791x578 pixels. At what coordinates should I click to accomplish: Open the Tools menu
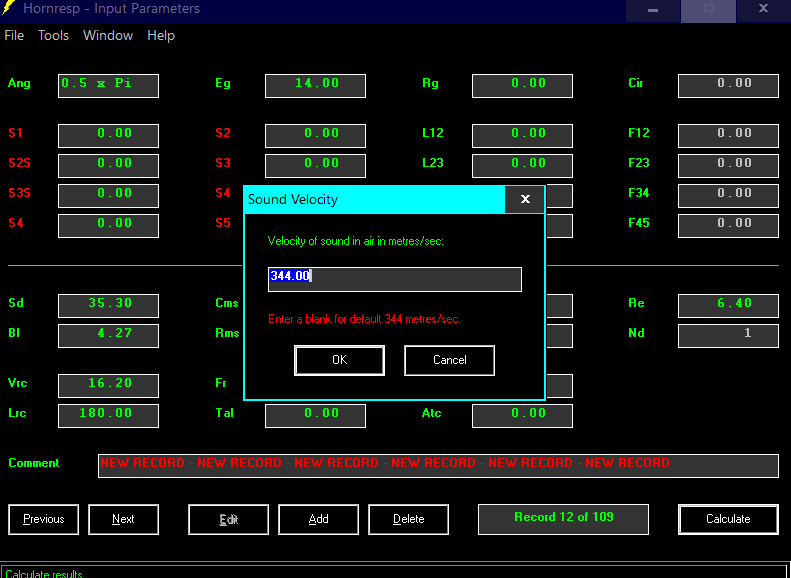tap(53, 35)
